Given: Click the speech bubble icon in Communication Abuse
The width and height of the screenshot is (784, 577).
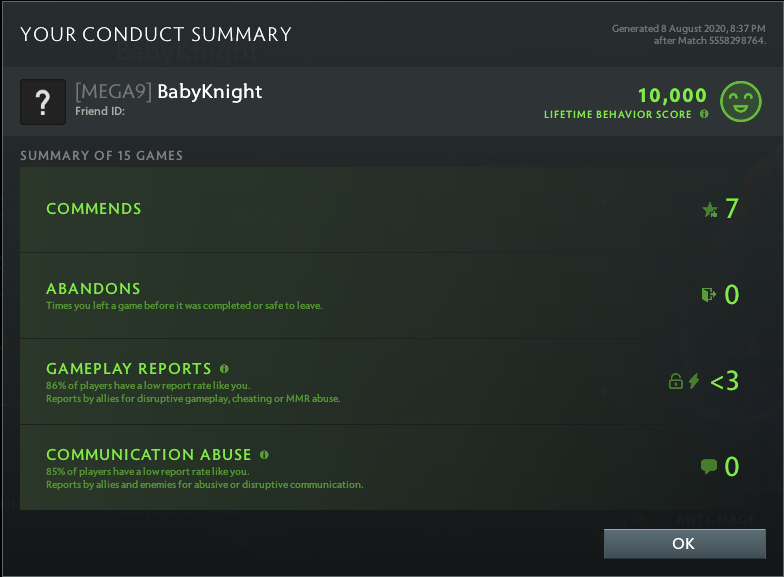Looking at the screenshot, I should pos(708,466).
